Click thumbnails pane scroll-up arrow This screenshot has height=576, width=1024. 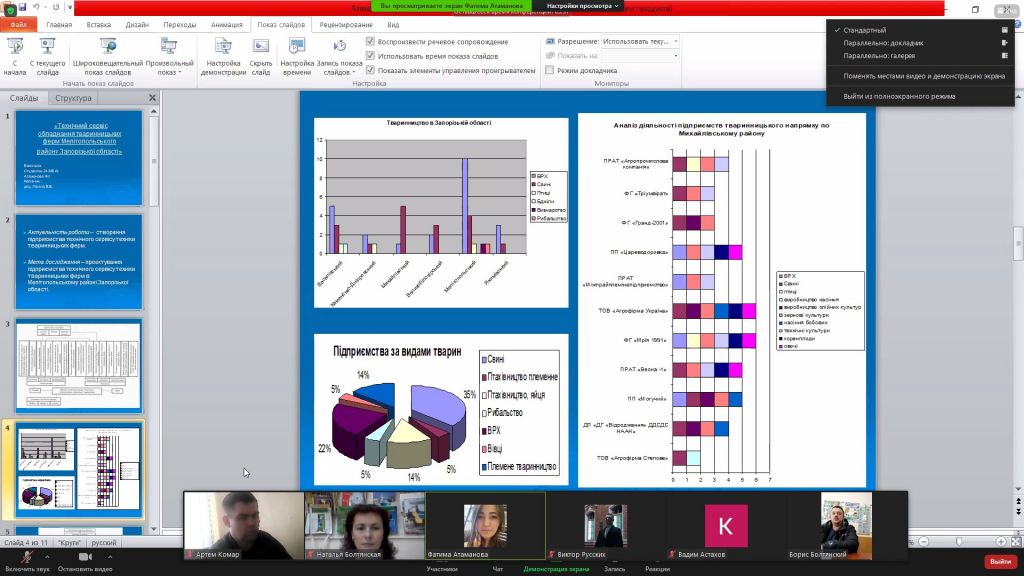point(154,112)
